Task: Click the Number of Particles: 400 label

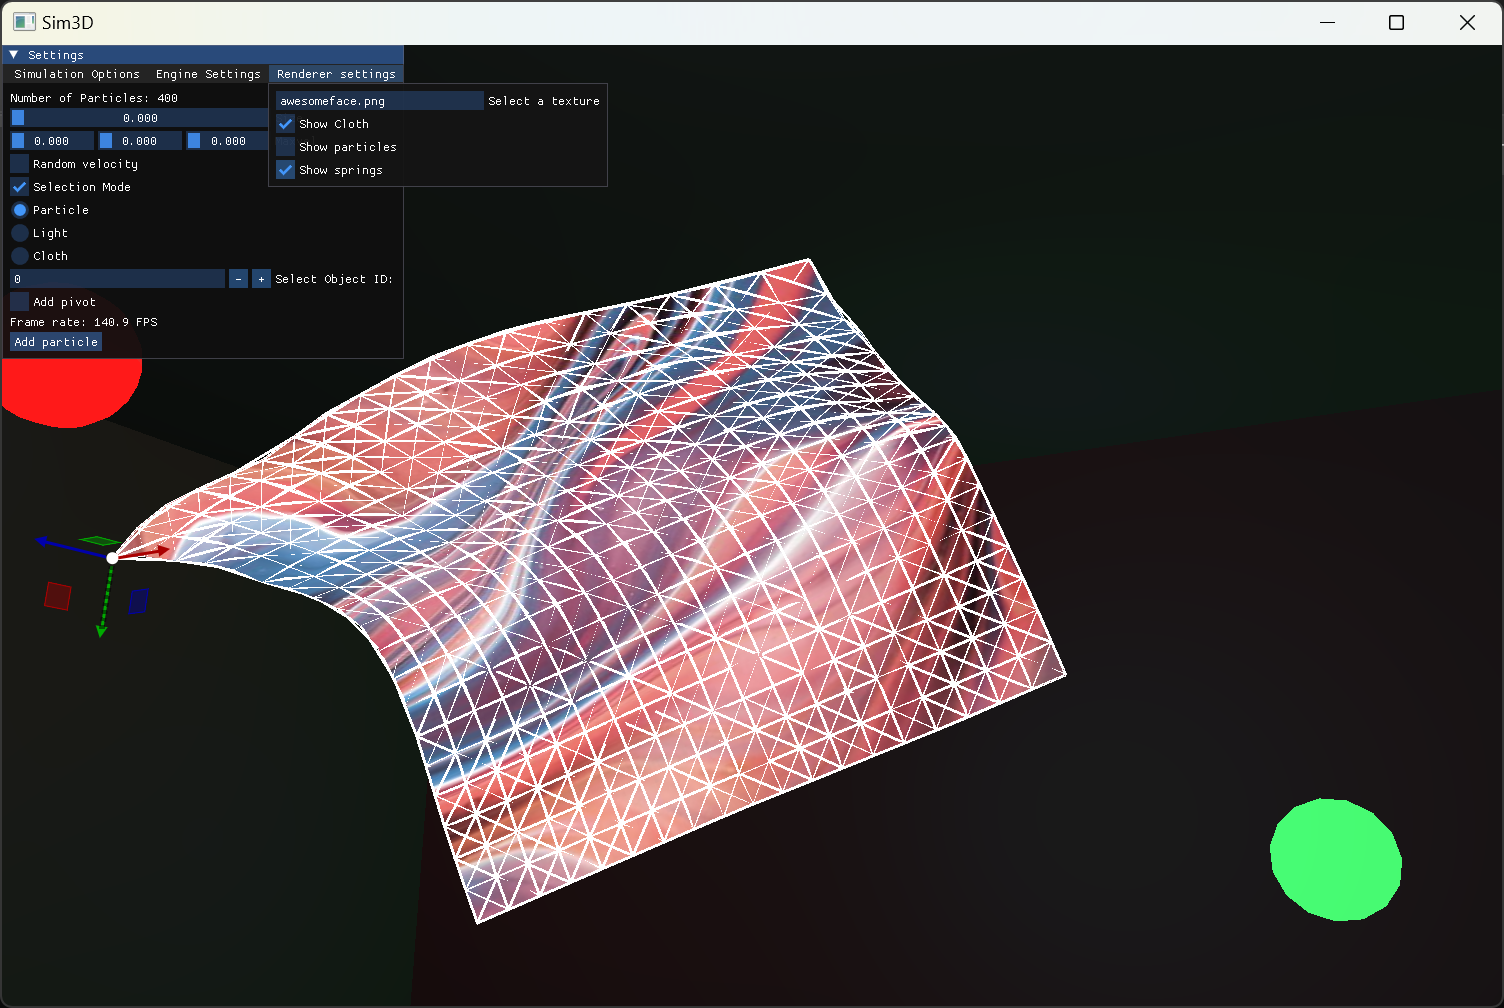Action: tap(94, 98)
